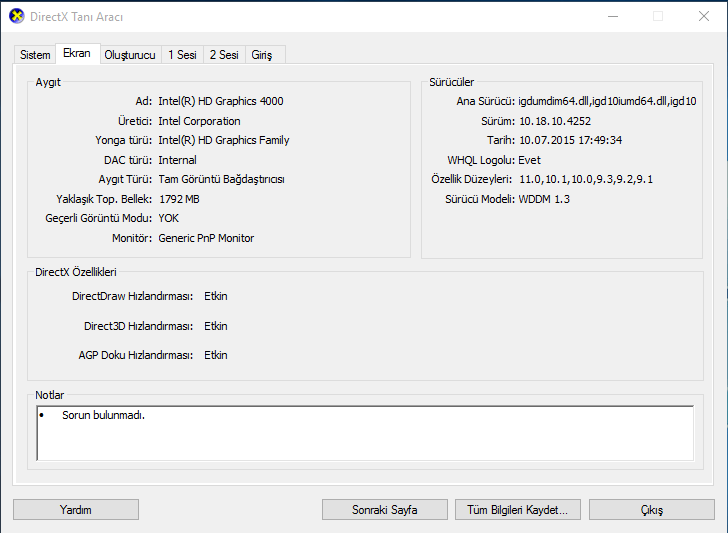Click the 'AGP Doku Hızlandırması:' label
The height and width of the screenshot is (533, 728).
pyautogui.click(x=136, y=355)
